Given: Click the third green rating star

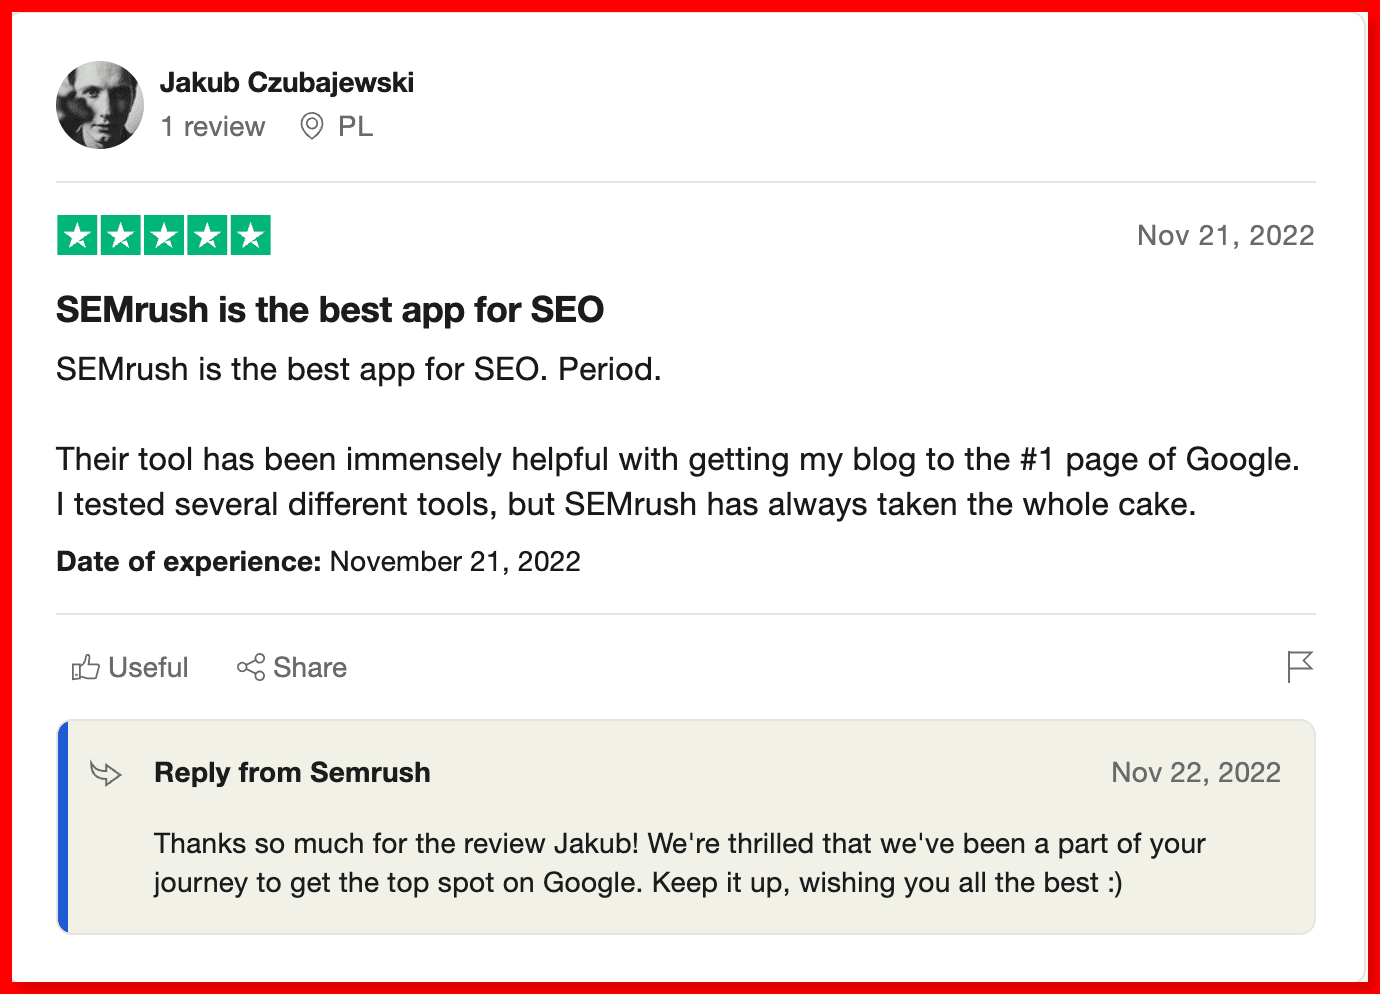Looking at the screenshot, I should [164, 236].
